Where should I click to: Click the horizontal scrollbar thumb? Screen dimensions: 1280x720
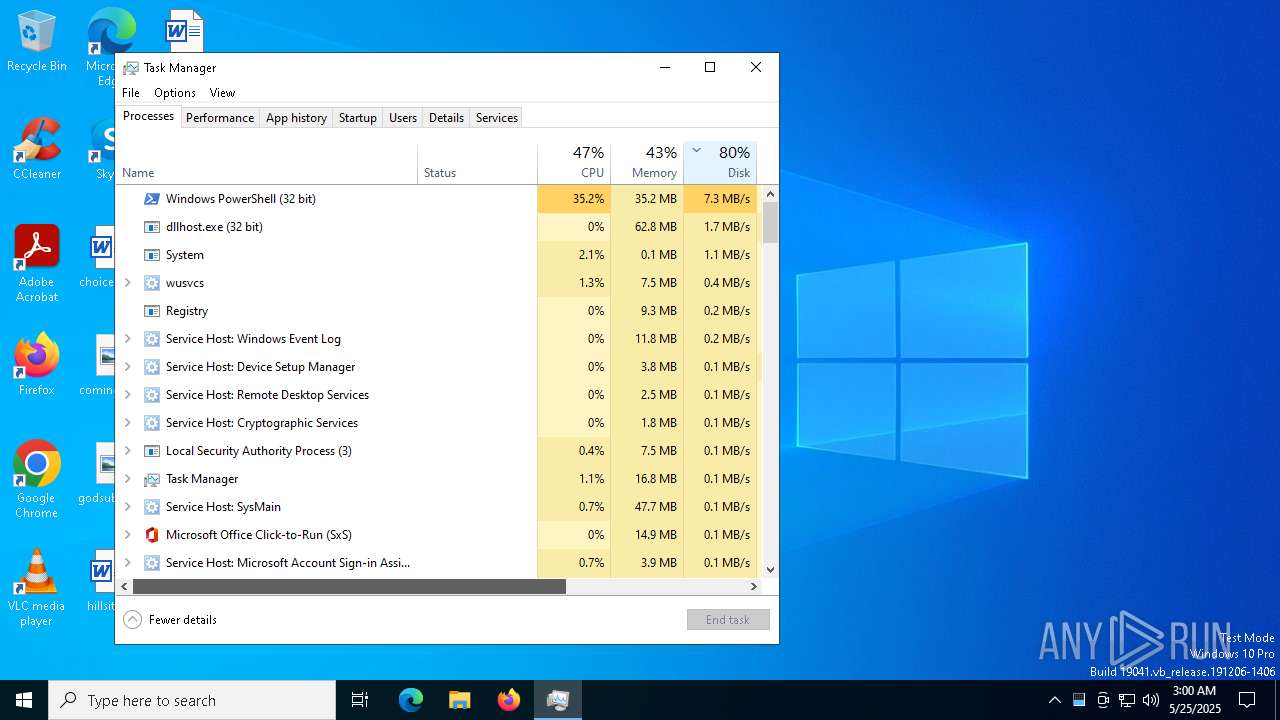tap(349, 587)
